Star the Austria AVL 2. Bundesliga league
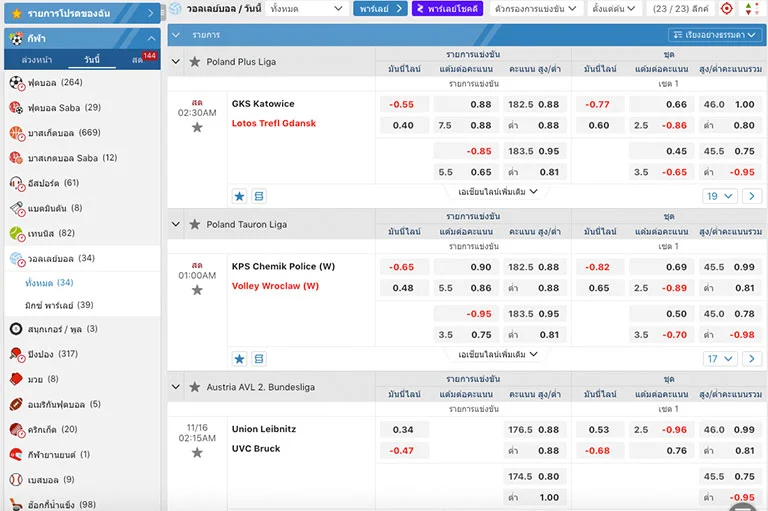 coord(195,387)
